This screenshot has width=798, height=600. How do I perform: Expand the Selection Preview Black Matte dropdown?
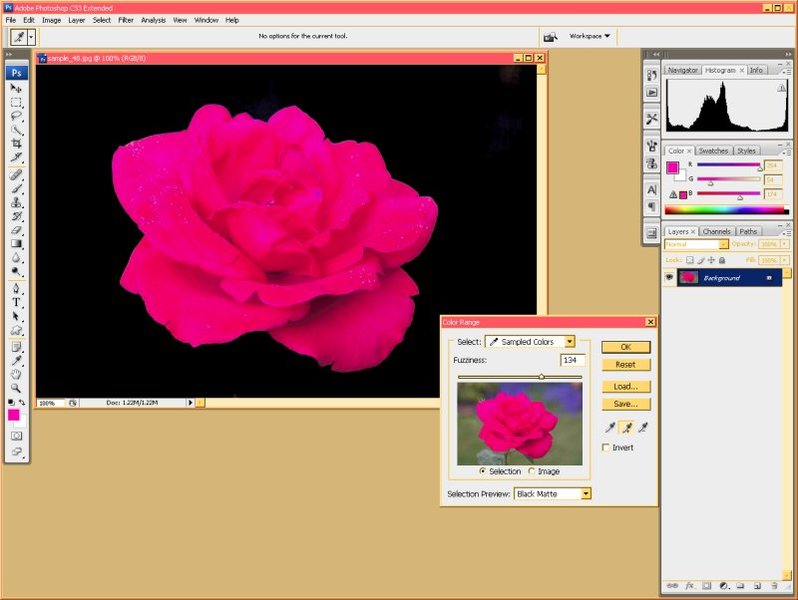[x=553, y=494]
